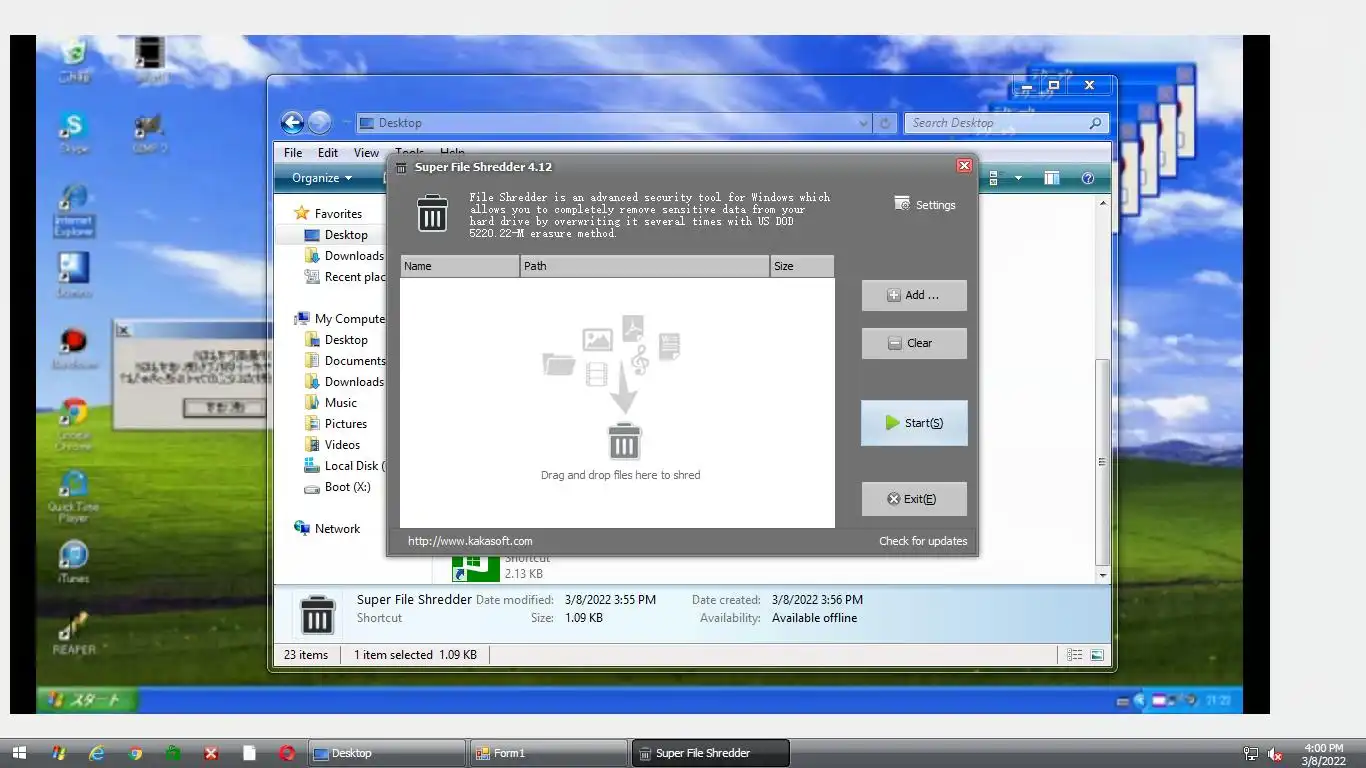This screenshot has width=1366, height=768.
Task: Sort file list by Size column
Action: click(x=802, y=266)
